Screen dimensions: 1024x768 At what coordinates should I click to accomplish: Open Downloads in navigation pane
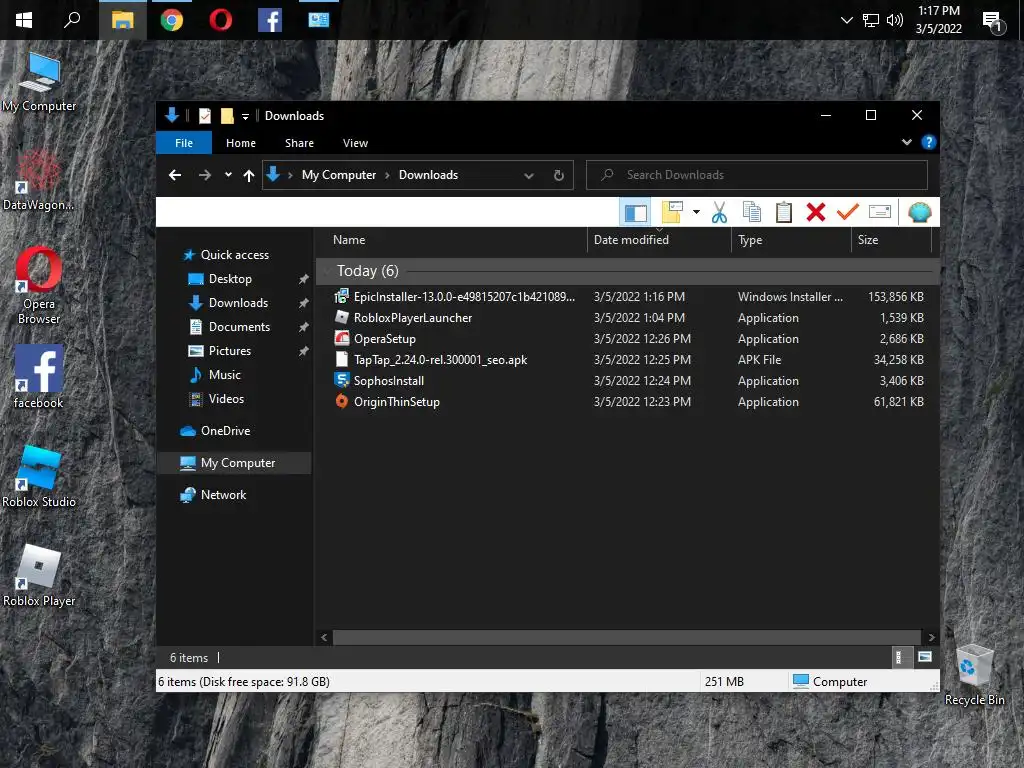238,303
